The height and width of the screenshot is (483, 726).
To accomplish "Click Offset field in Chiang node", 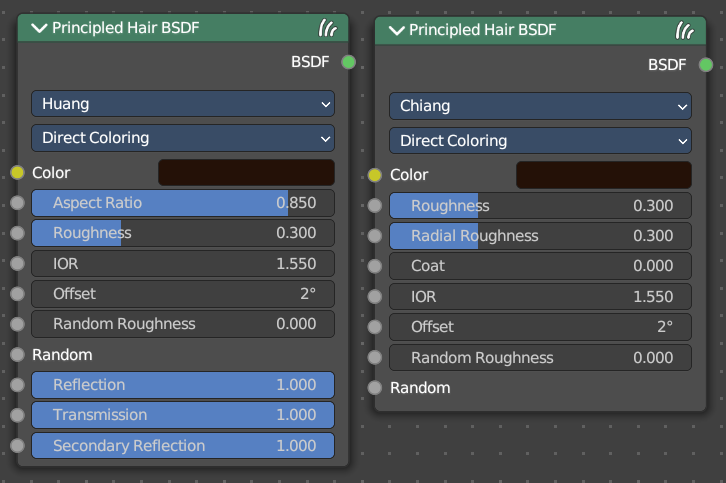I will tap(540, 327).
